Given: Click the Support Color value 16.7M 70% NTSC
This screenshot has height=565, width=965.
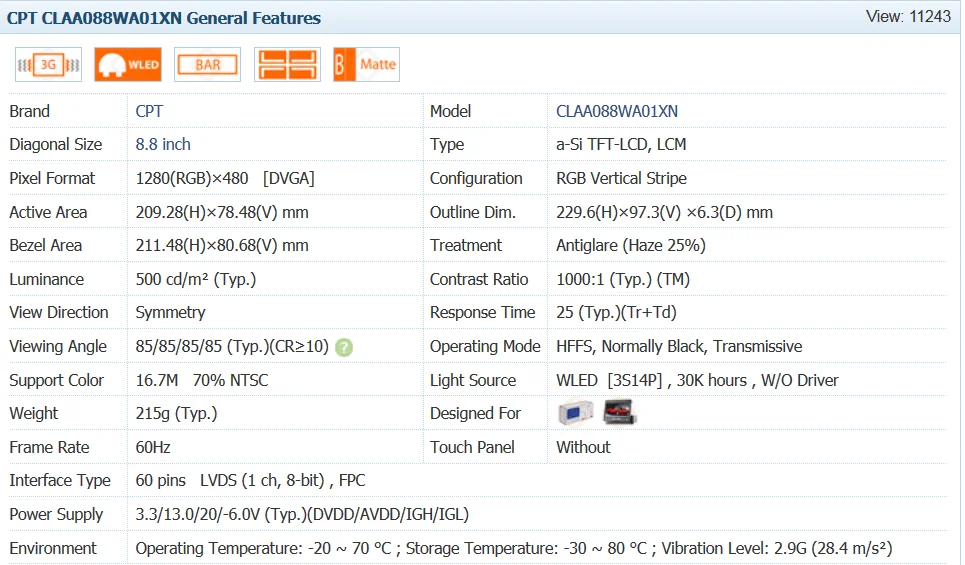Looking at the screenshot, I should pyautogui.click(x=202, y=380).
